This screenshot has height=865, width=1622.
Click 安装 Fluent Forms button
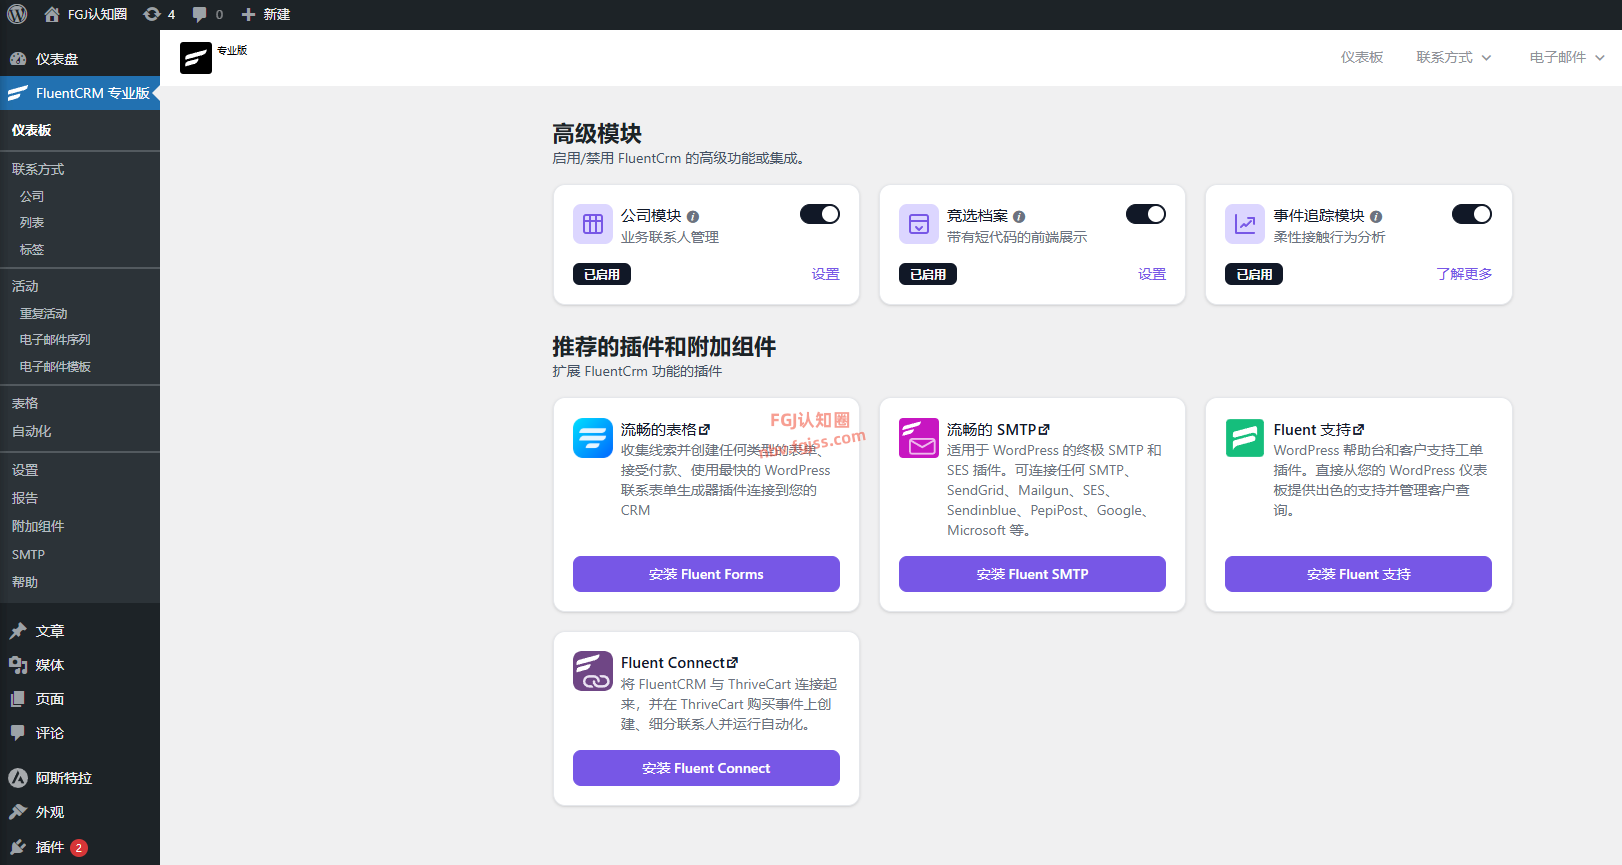[706, 574]
